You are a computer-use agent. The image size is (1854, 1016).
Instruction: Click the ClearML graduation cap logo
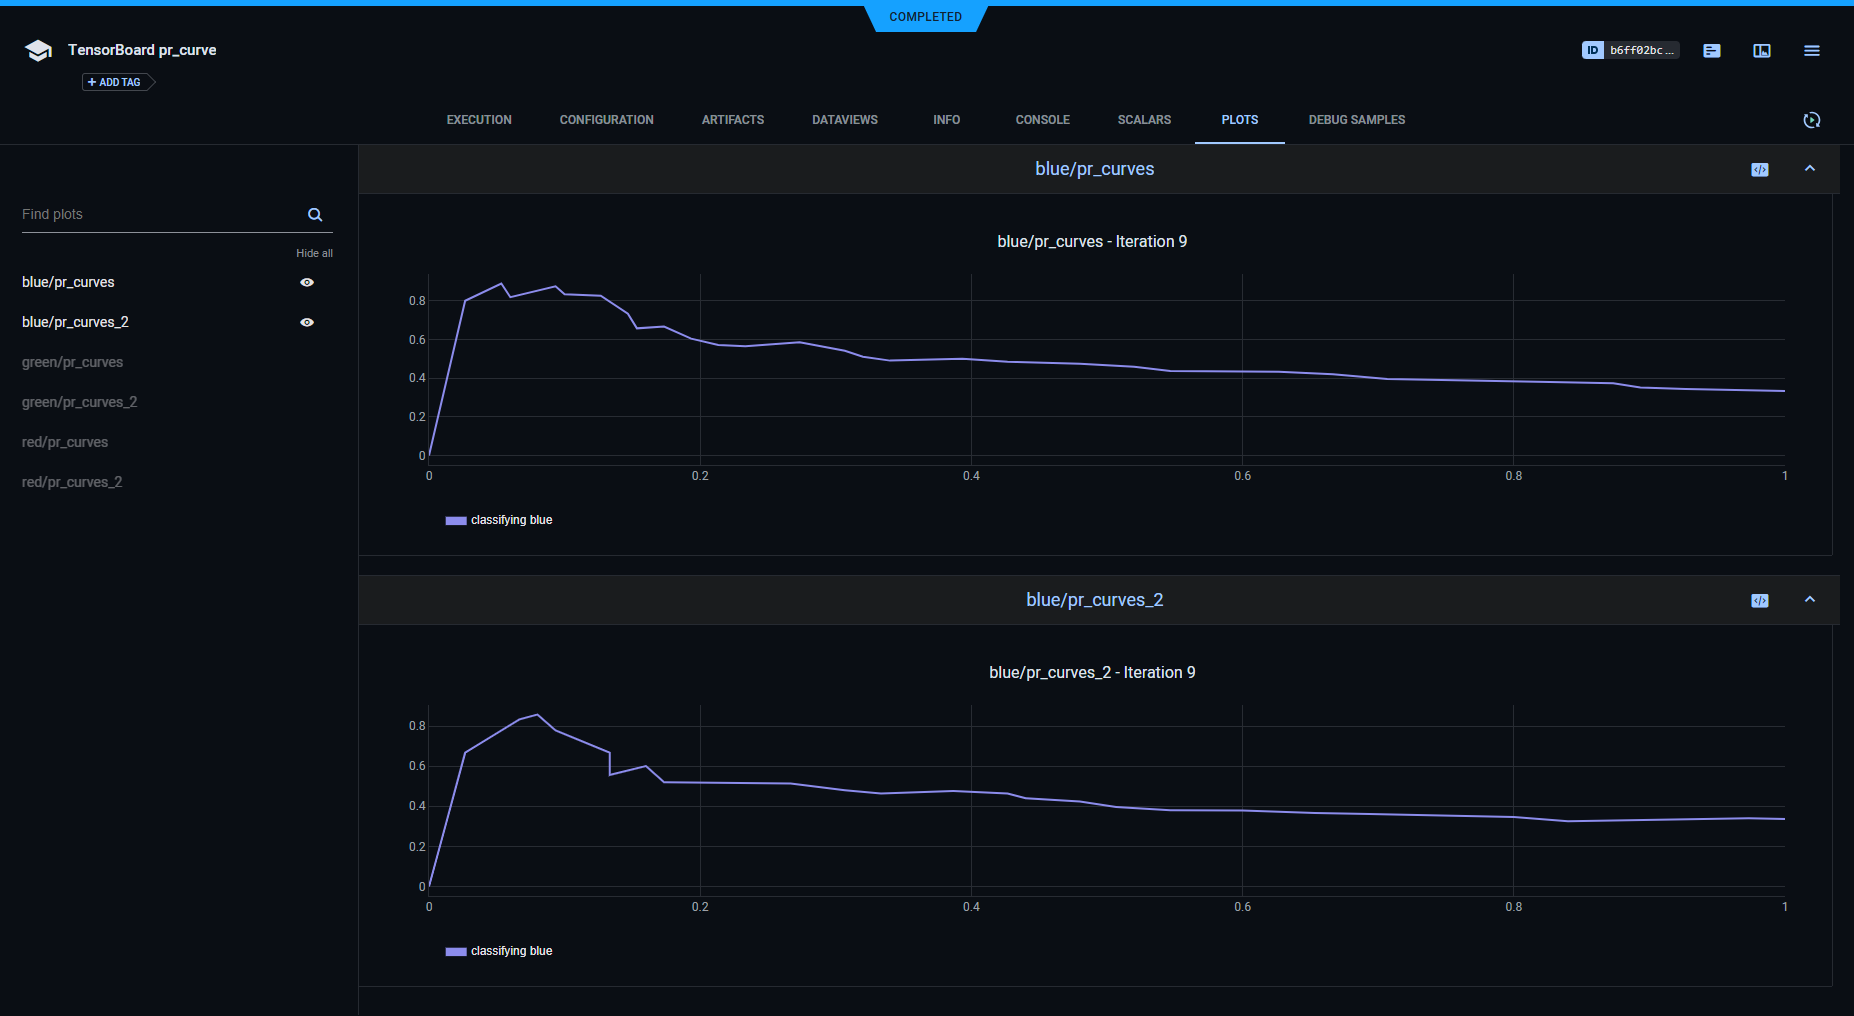point(38,51)
